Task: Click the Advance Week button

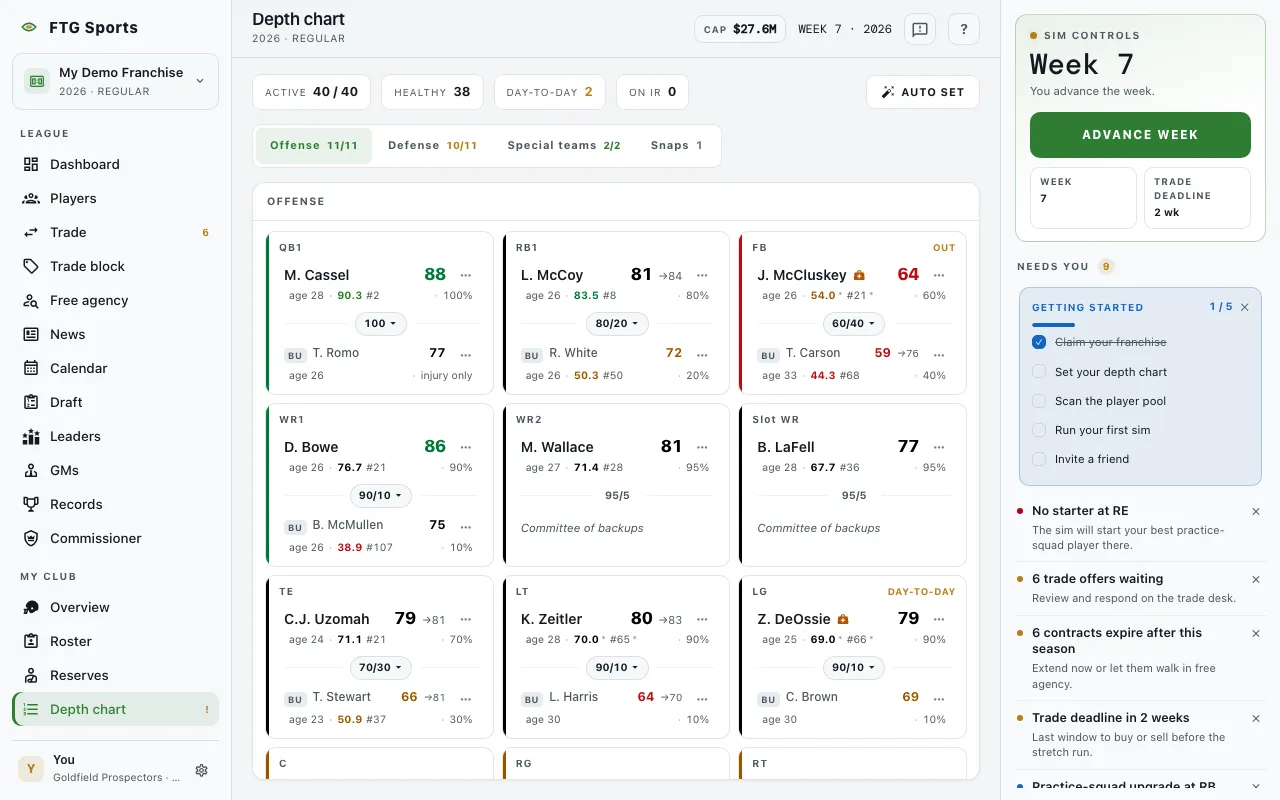Action: tap(1140, 135)
